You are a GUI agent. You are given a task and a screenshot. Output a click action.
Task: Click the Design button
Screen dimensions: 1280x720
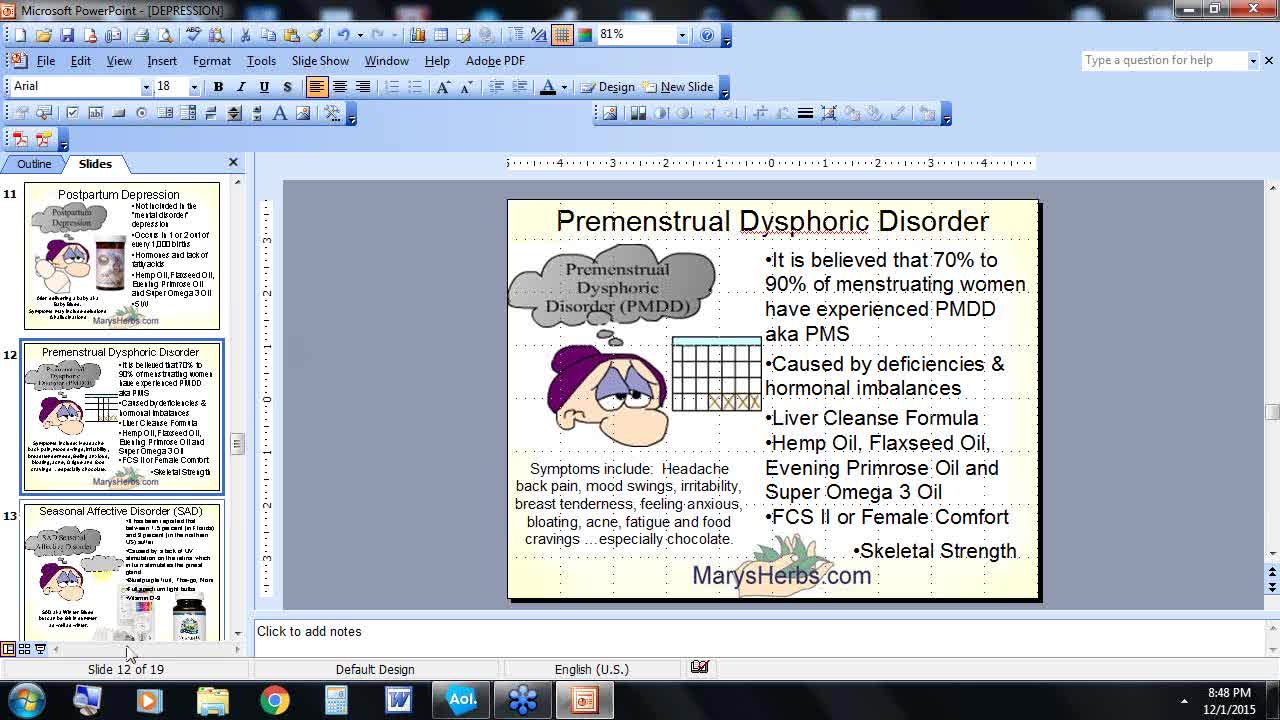tap(607, 87)
